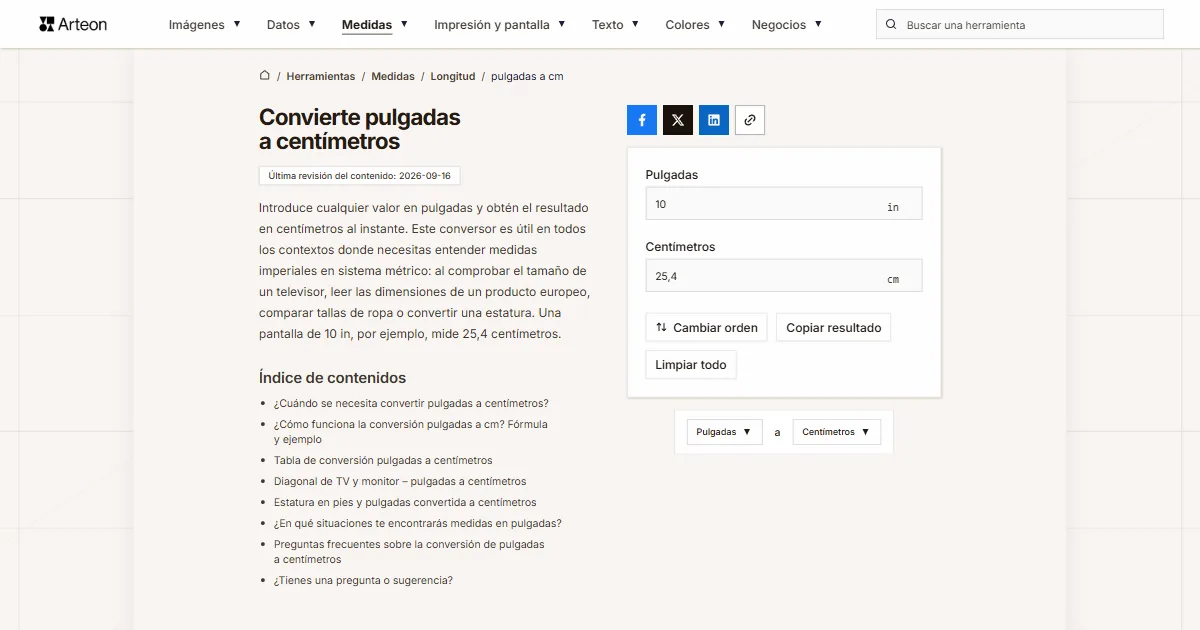Click Copiar resultado button
This screenshot has height=630, width=1200.
click(x=833, y=328)
